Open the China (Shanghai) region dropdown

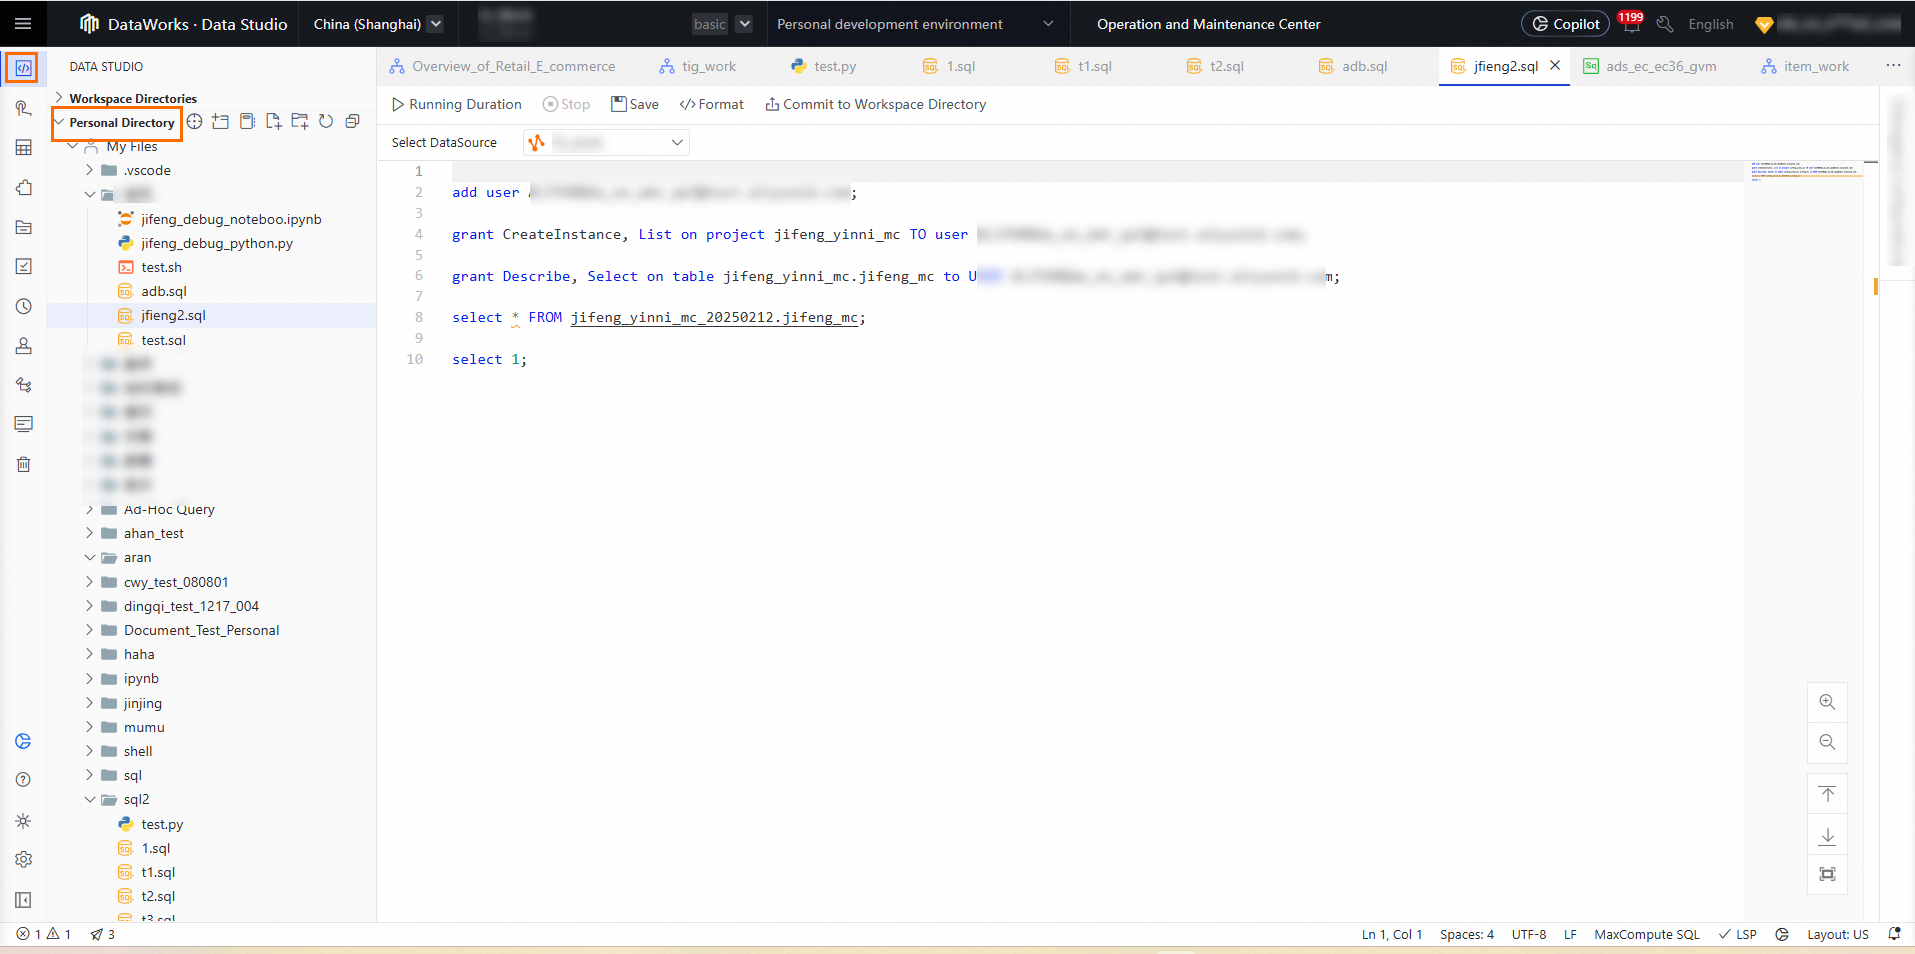click(x=378, y=24)
